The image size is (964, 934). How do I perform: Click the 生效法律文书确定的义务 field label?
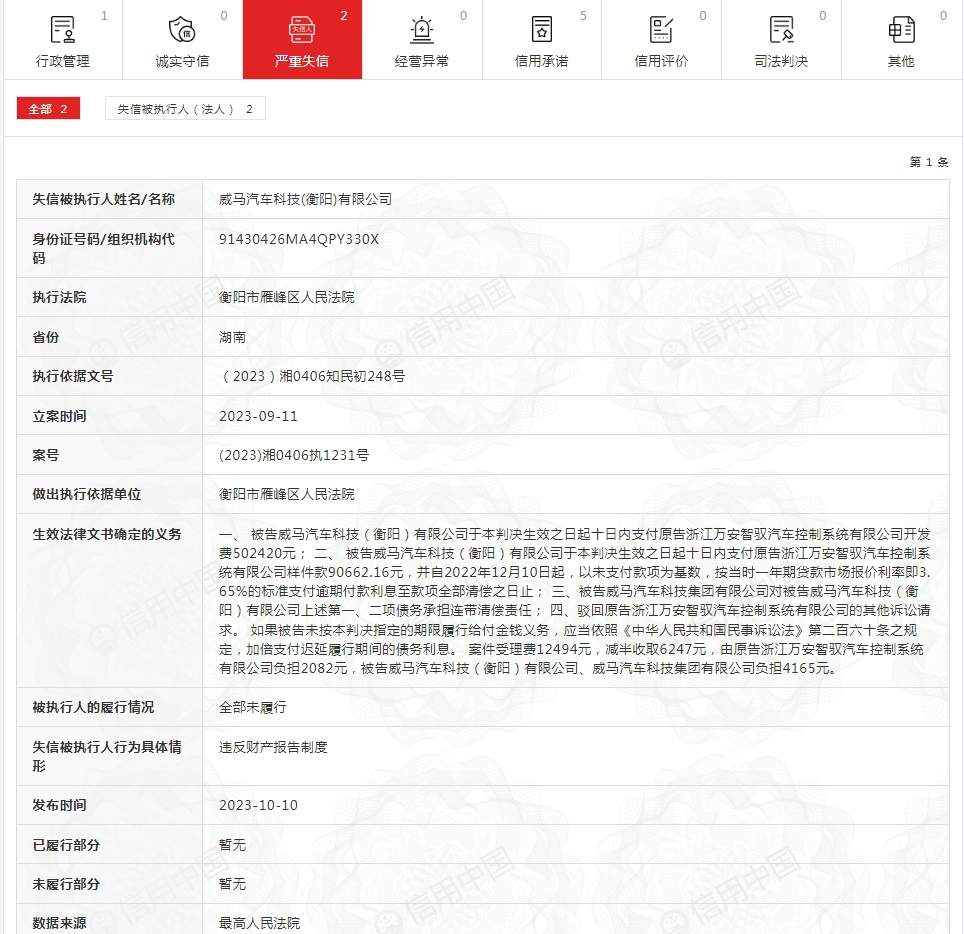[107, 534]
